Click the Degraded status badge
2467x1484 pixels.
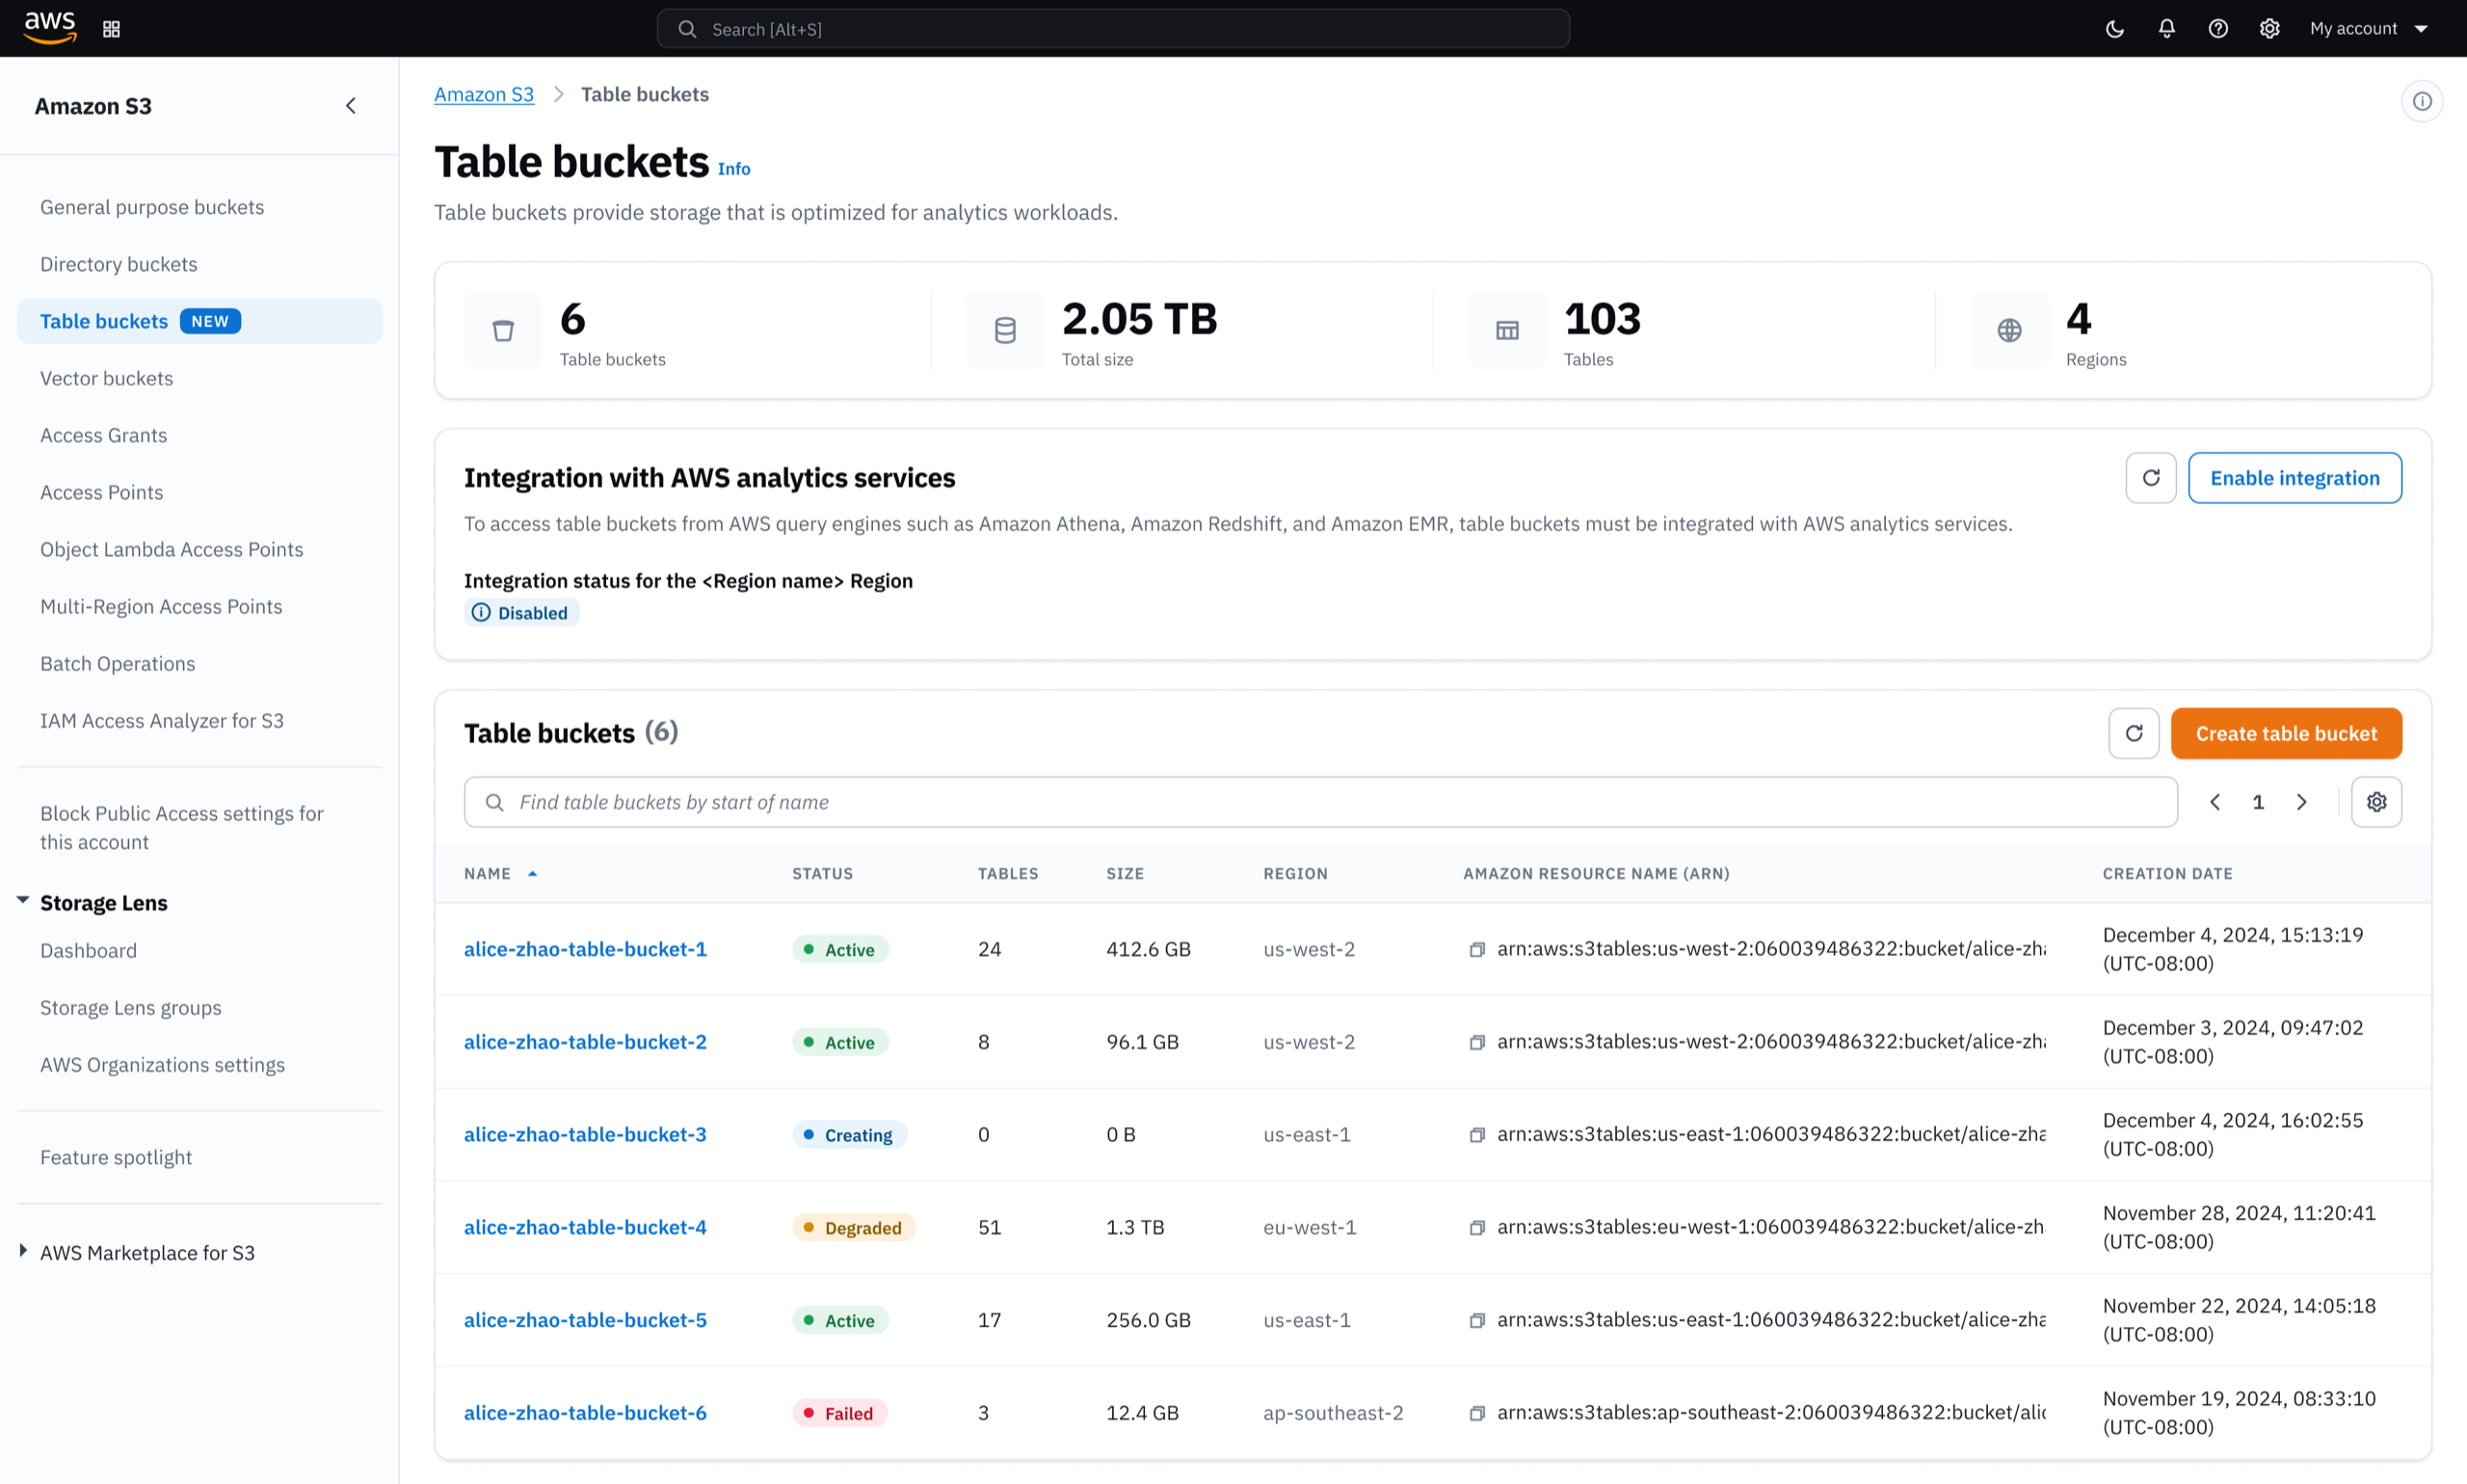[x=853, y=1228]
